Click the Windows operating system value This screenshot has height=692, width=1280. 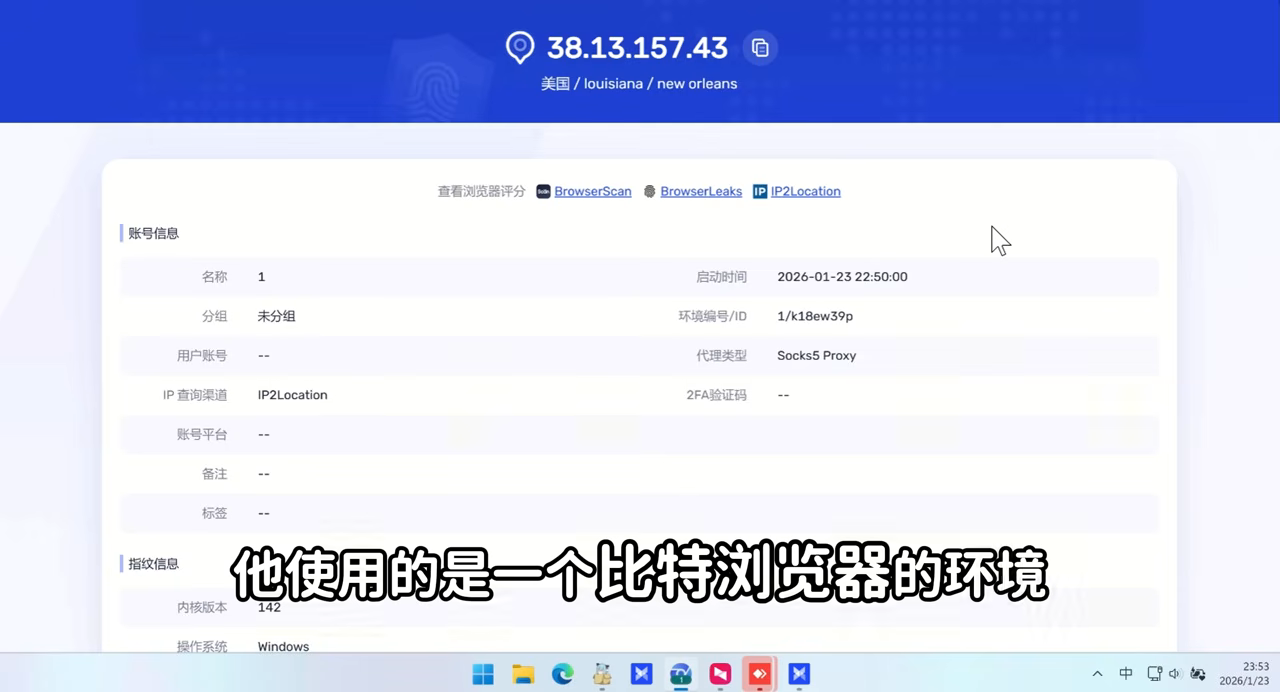pos(283,646)
